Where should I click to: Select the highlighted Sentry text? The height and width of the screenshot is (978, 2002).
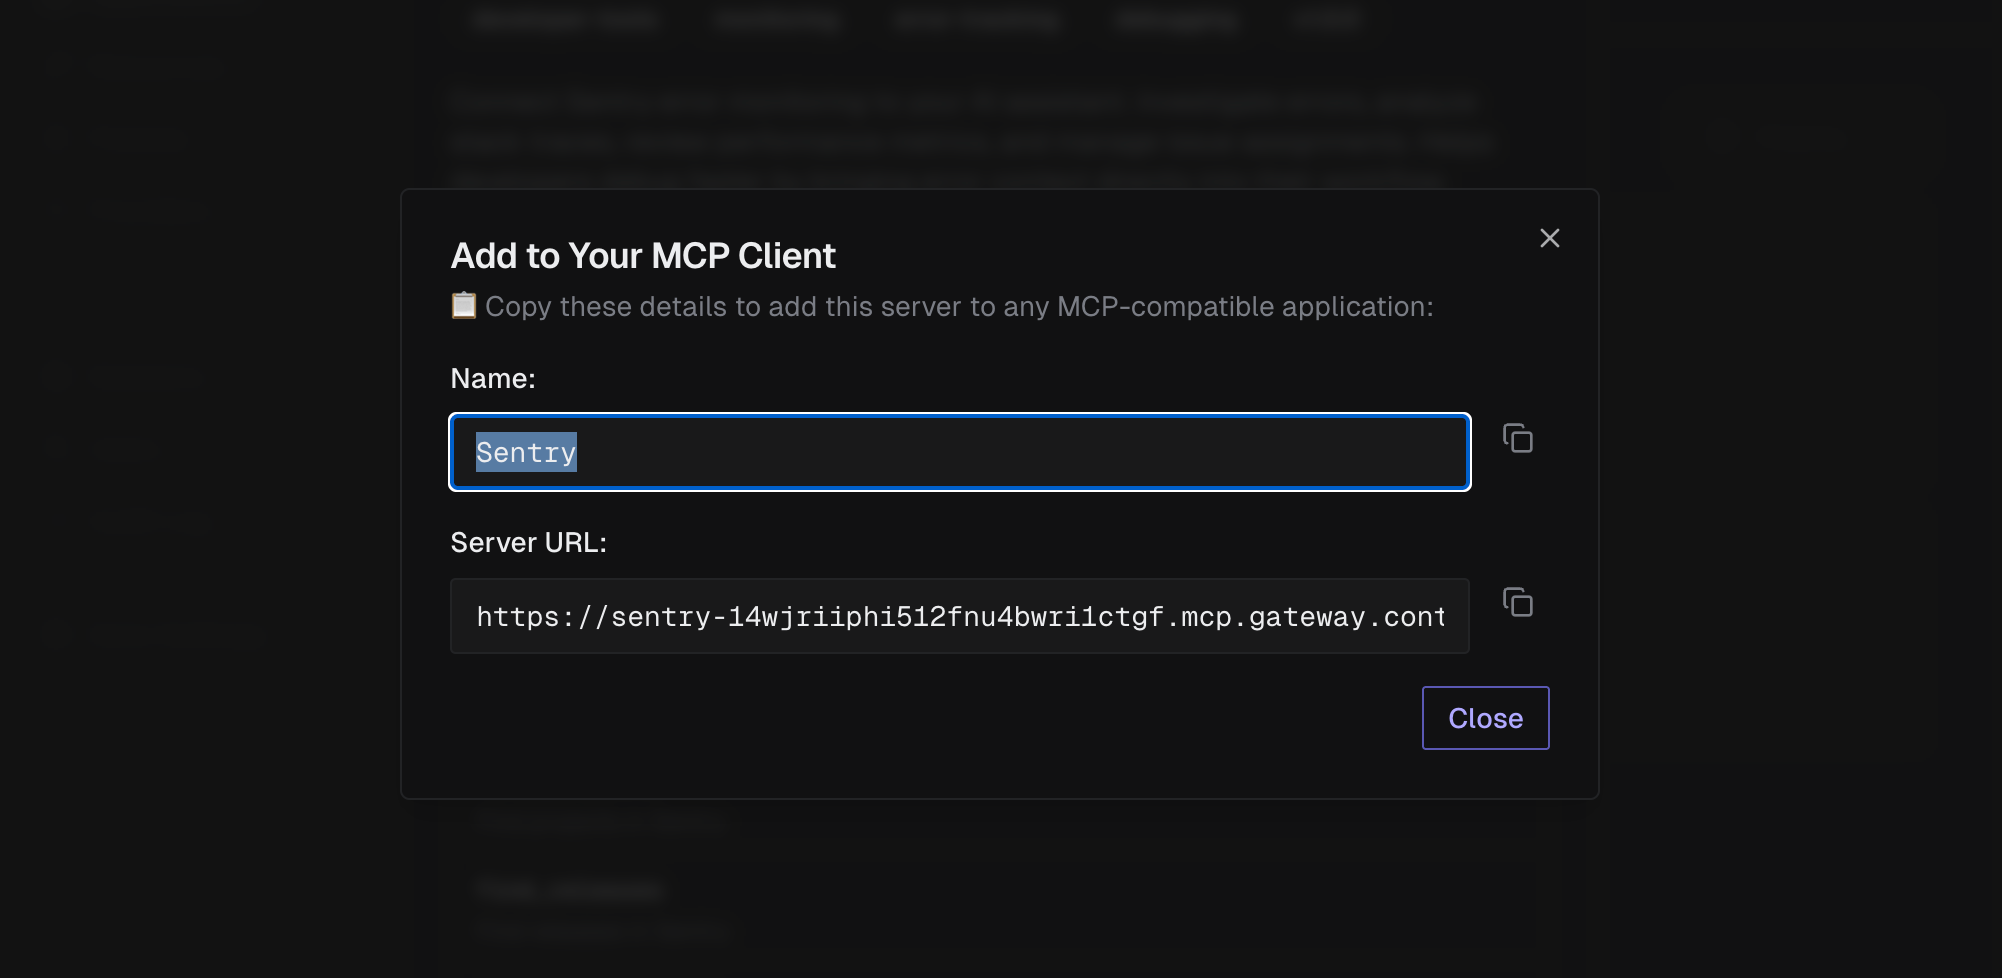526,452
